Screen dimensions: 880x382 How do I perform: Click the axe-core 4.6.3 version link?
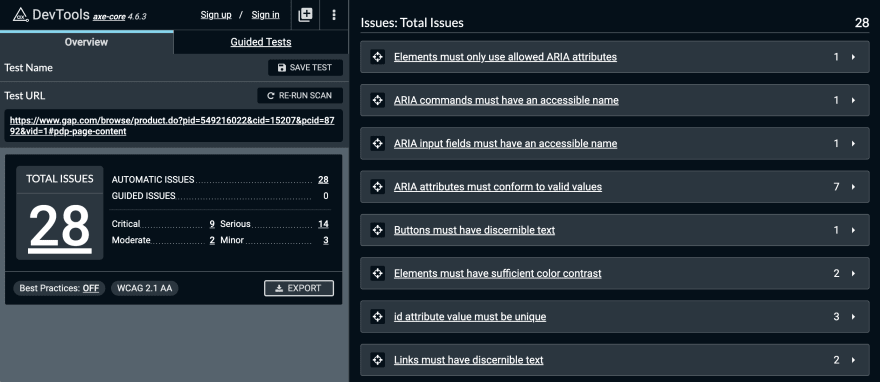[120, 16]
